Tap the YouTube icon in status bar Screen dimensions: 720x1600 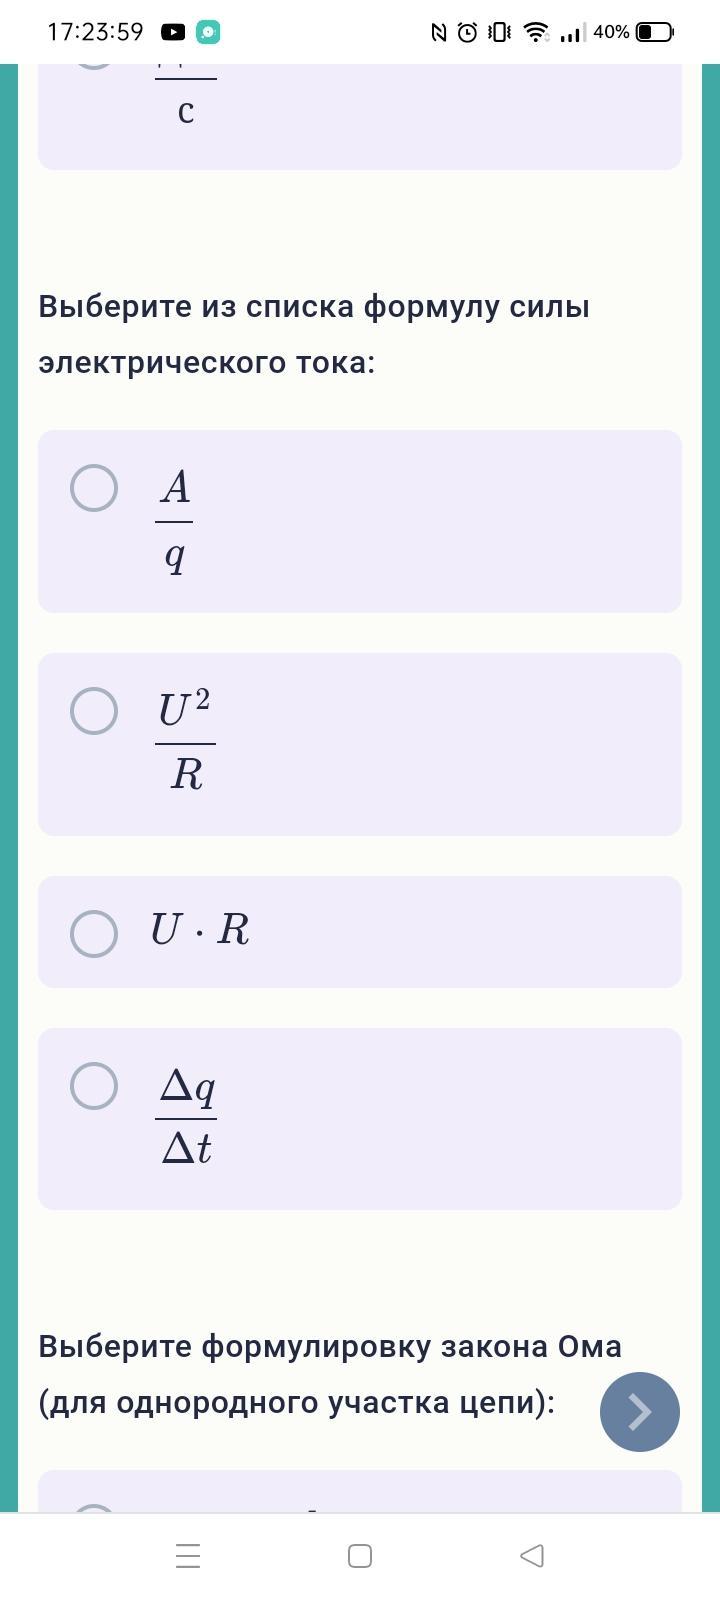tap(173, 32)
